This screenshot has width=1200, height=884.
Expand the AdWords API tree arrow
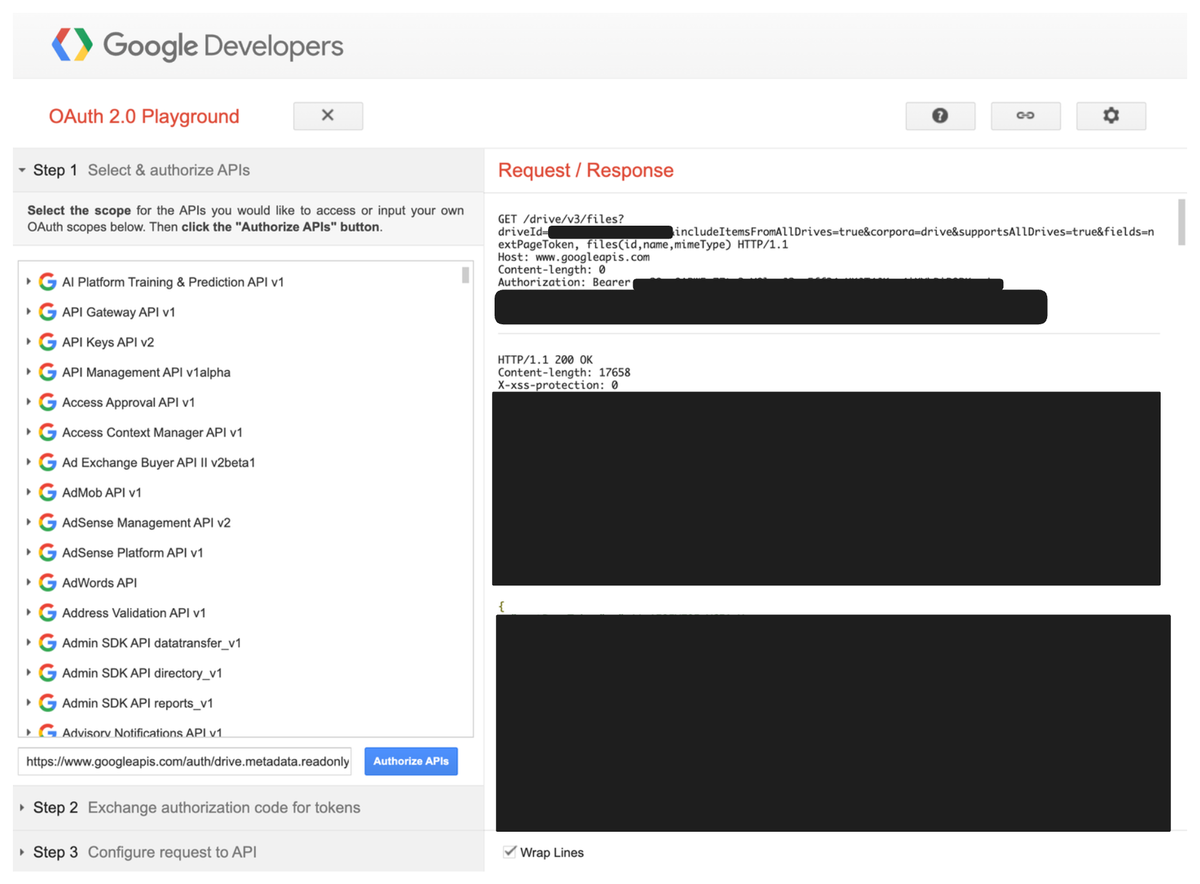tap(28, 582)
